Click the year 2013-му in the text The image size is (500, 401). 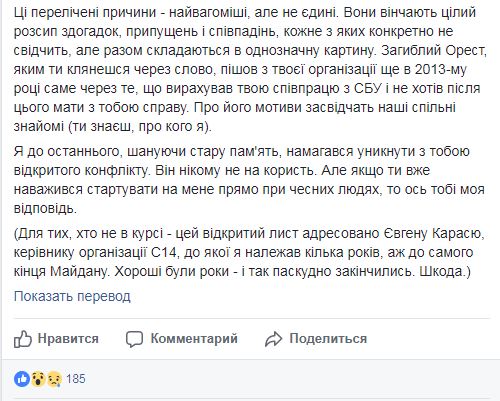click(x=441, y=70)
